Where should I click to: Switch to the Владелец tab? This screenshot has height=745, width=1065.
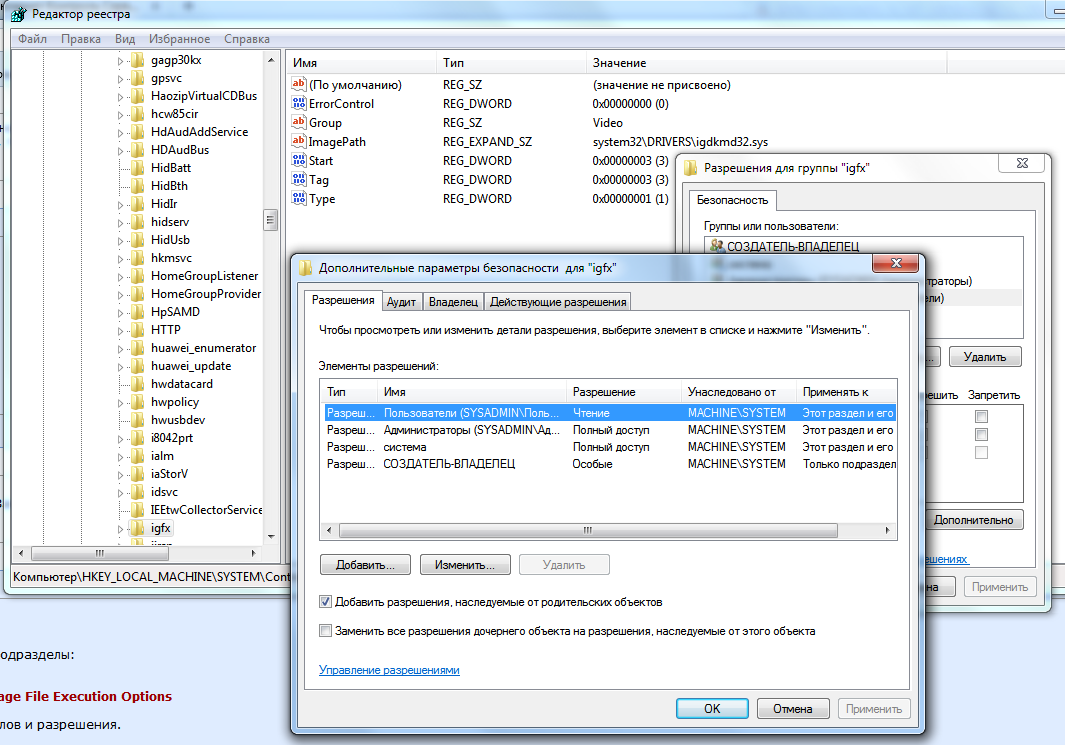tap(453, 302)
